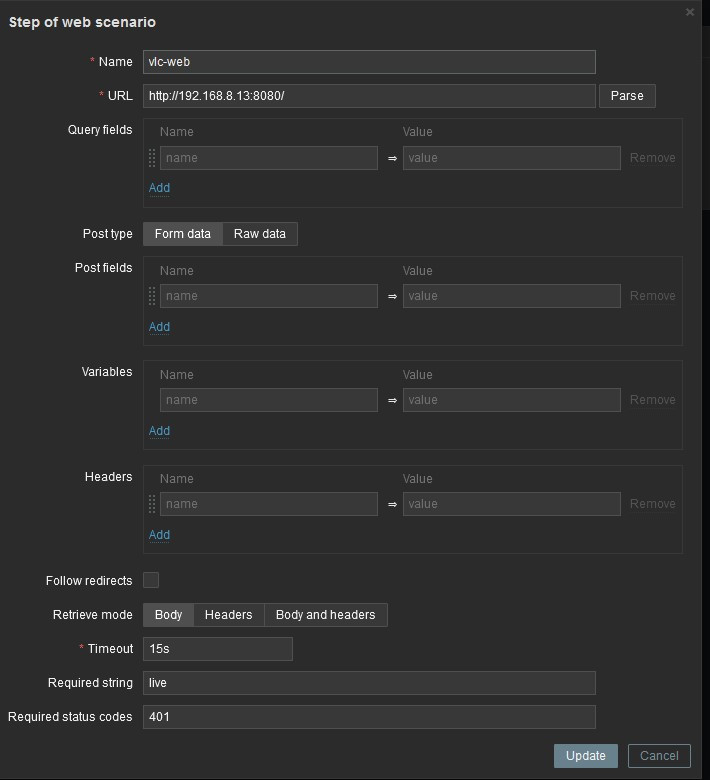The image size is (710, 780).
Task: Set retrieve mode to Headers
Action: (x=228, y=615)
